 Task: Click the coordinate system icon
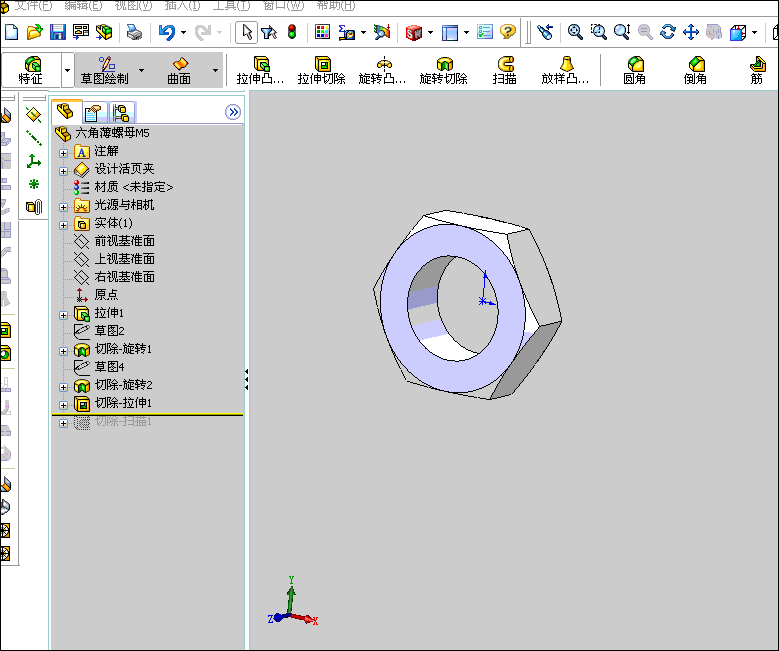(33, 161)
